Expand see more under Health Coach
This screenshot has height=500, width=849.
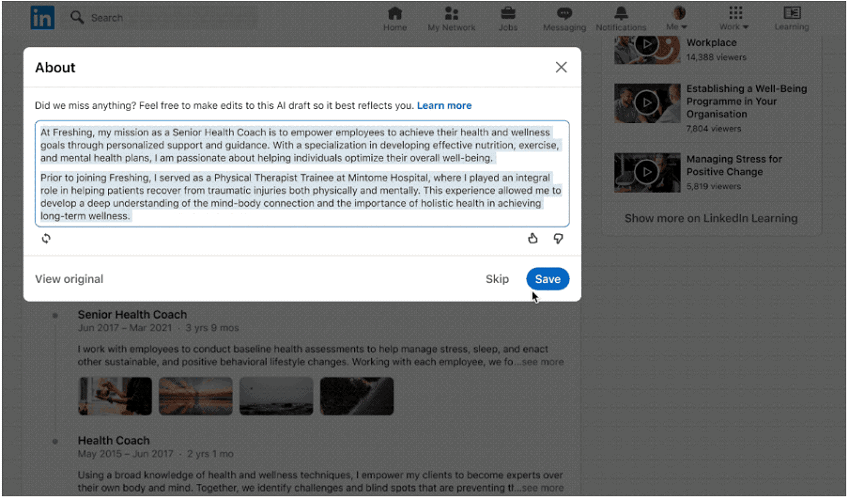(543, 488)
